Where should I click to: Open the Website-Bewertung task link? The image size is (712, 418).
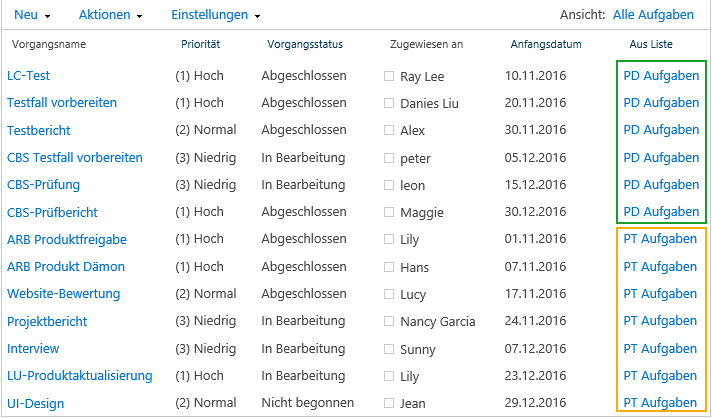[x=64, y=294]
